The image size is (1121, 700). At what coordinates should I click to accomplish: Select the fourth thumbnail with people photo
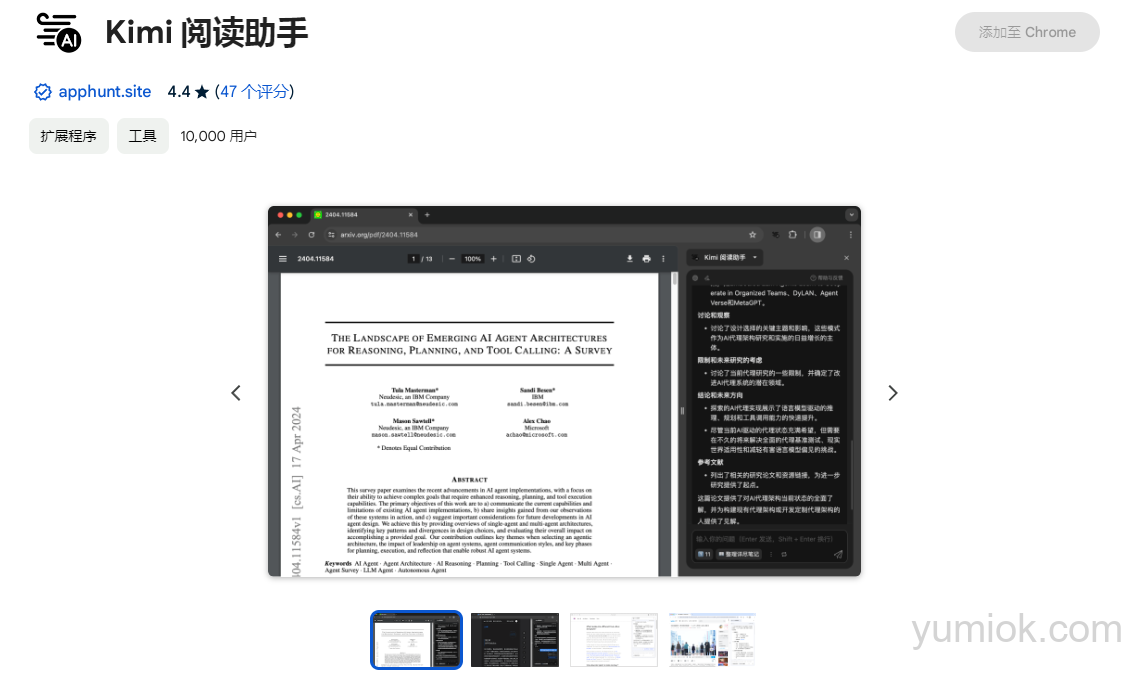coord(712,640)
